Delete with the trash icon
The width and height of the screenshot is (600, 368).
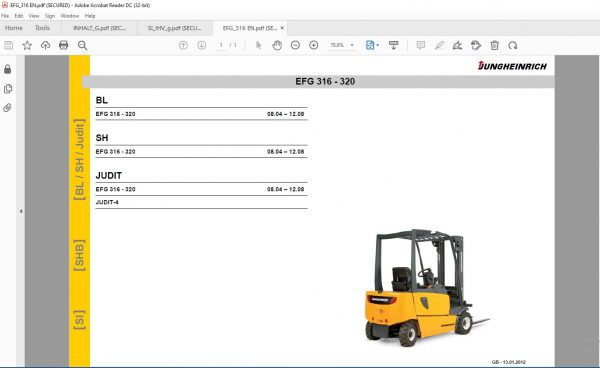494,45
